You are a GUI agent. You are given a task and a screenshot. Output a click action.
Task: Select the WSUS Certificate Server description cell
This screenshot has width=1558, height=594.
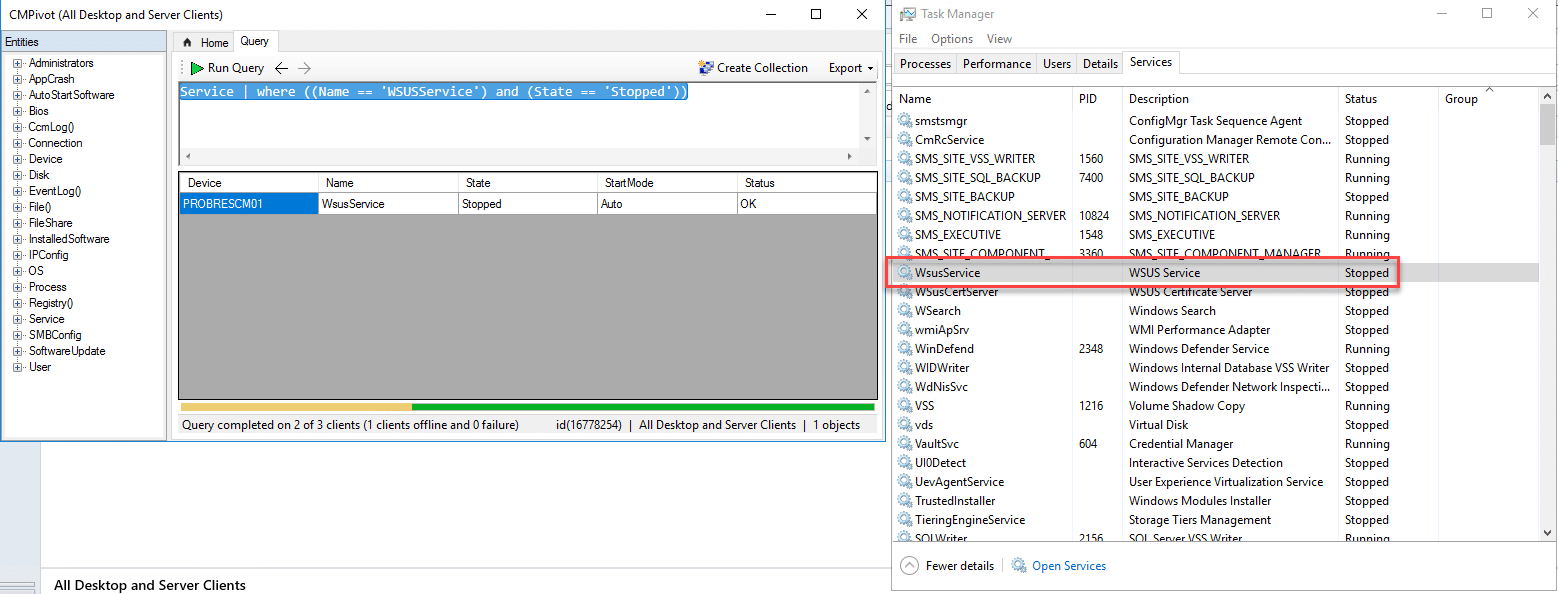point(1191,292)
